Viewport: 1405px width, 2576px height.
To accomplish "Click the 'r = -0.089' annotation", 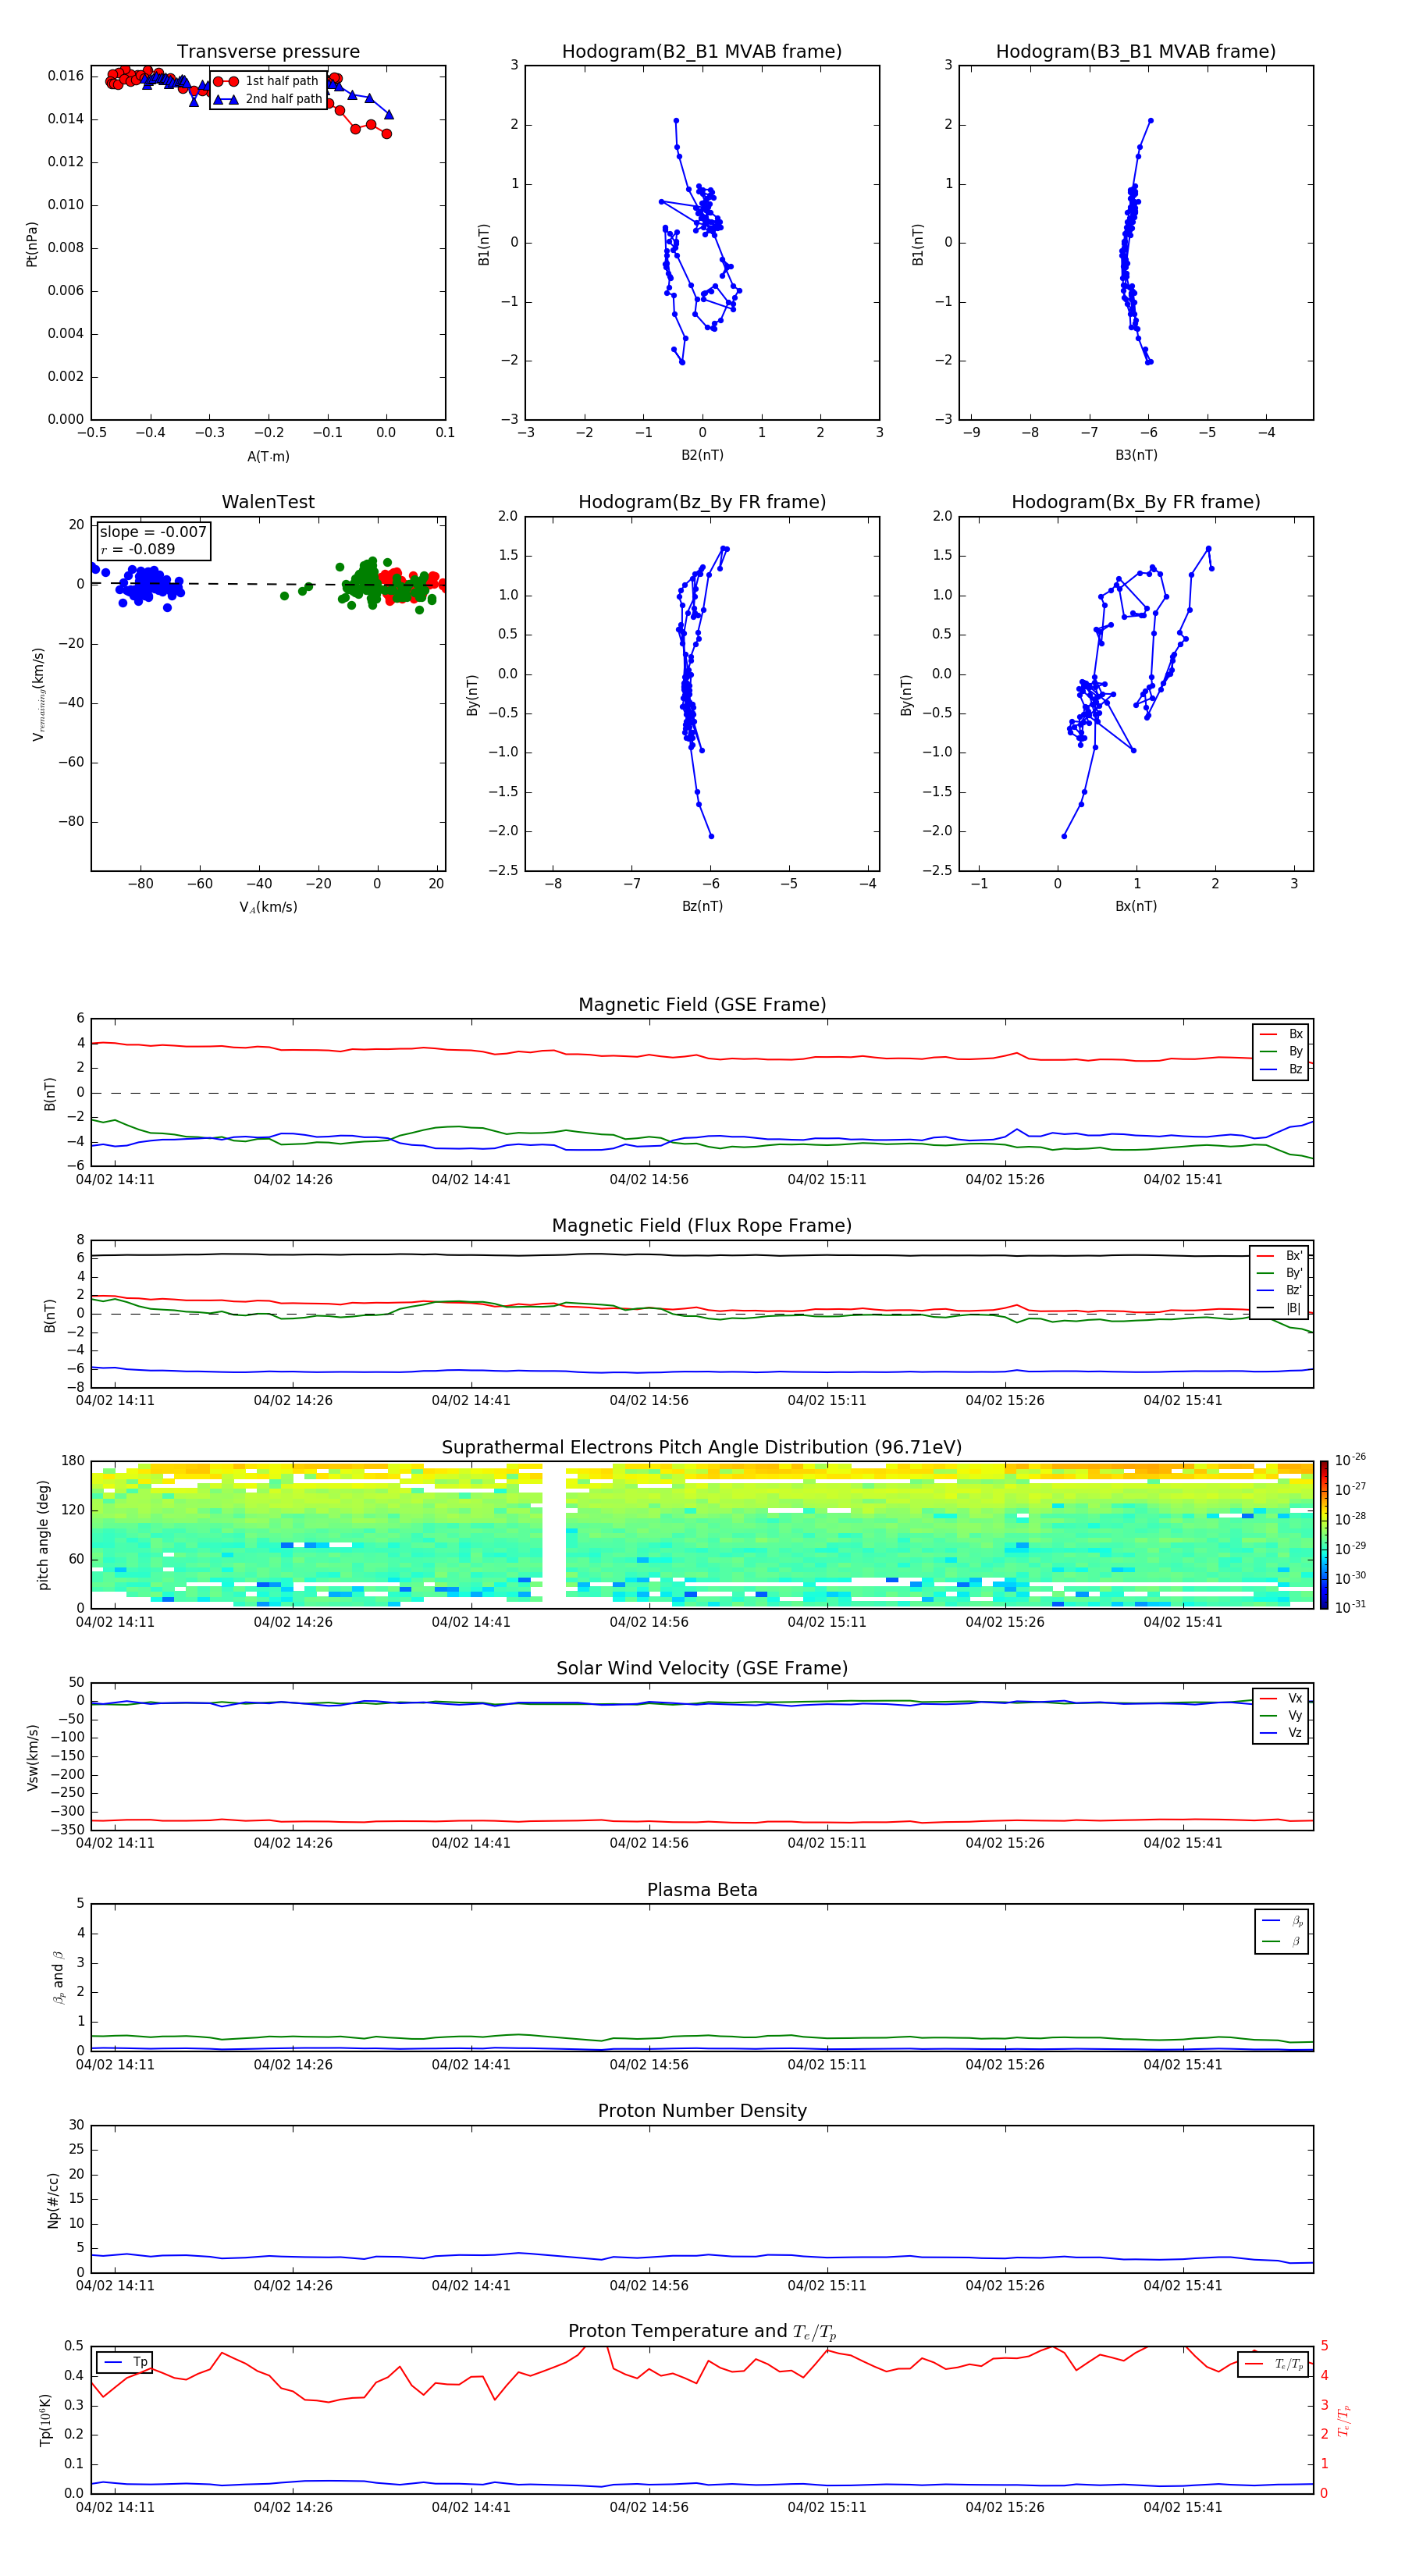I will 138,549.
